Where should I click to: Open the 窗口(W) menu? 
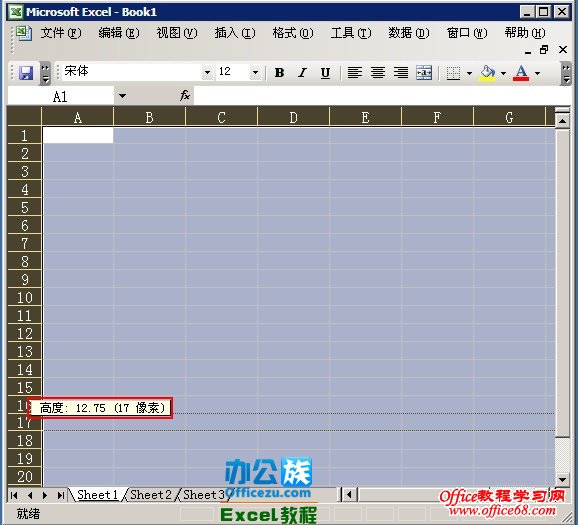click(x=467, y=33)
